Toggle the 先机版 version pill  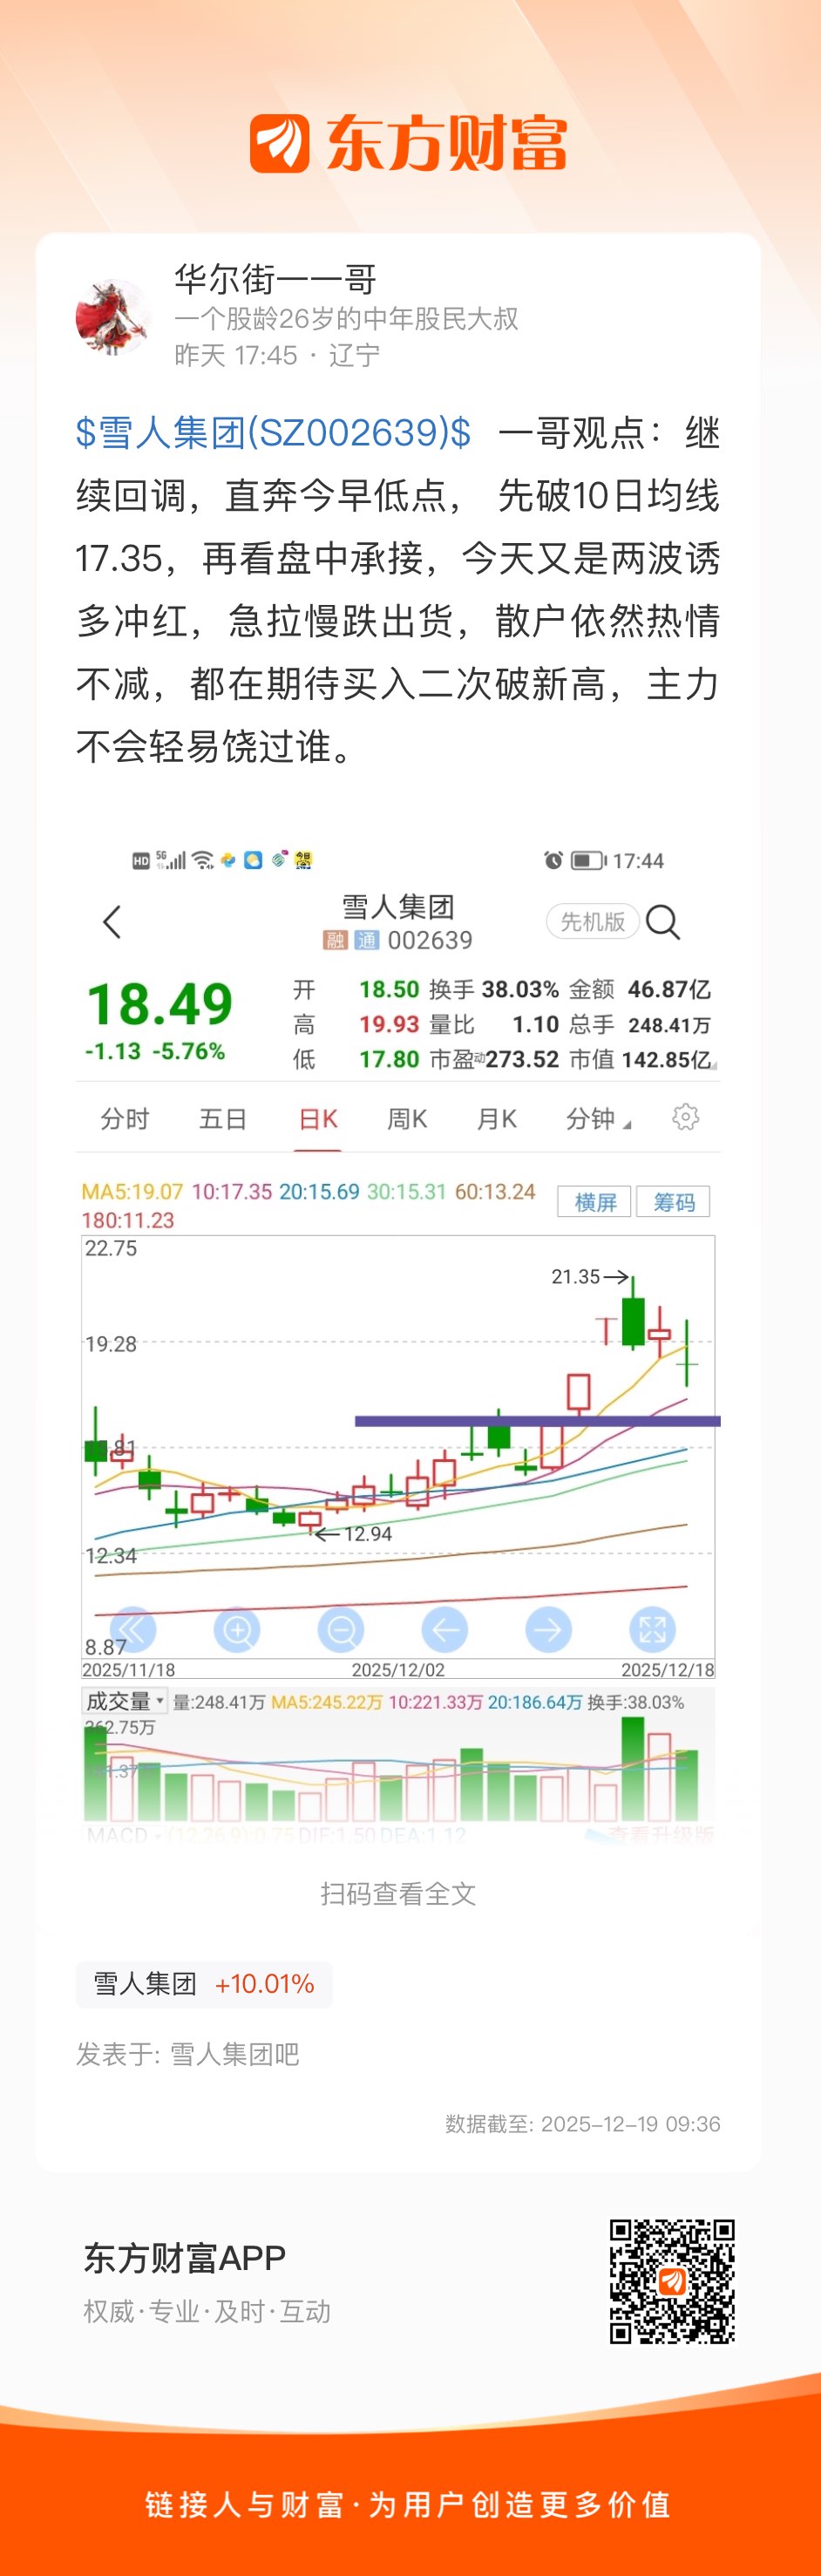tap(592, 921)
